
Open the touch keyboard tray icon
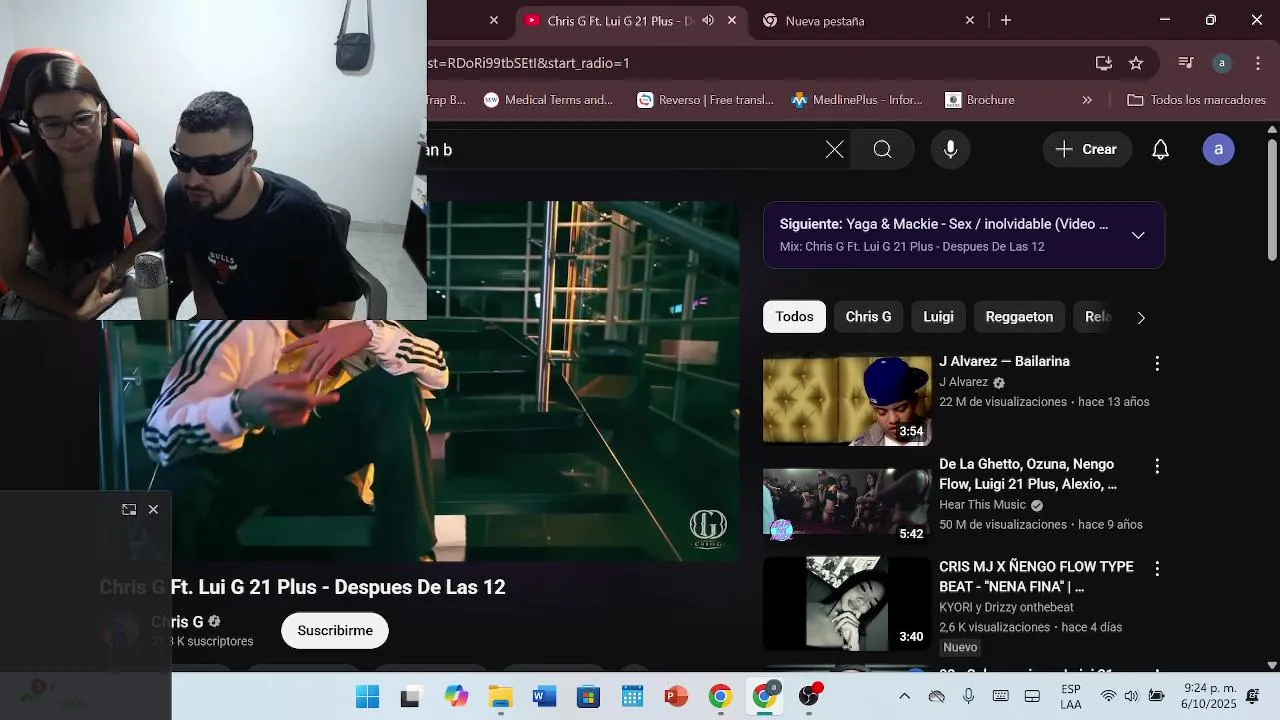(x=1000, y=696)
